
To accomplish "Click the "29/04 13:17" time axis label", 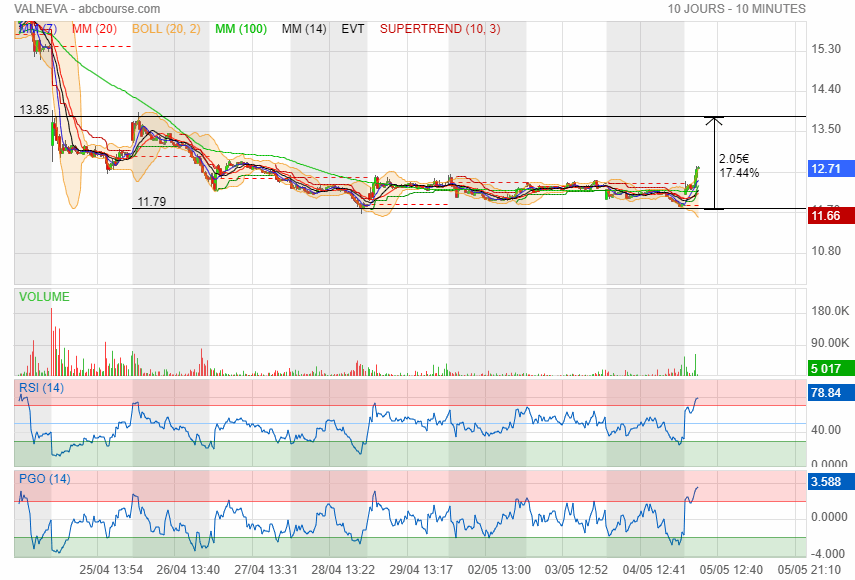I will coord(421,570).
